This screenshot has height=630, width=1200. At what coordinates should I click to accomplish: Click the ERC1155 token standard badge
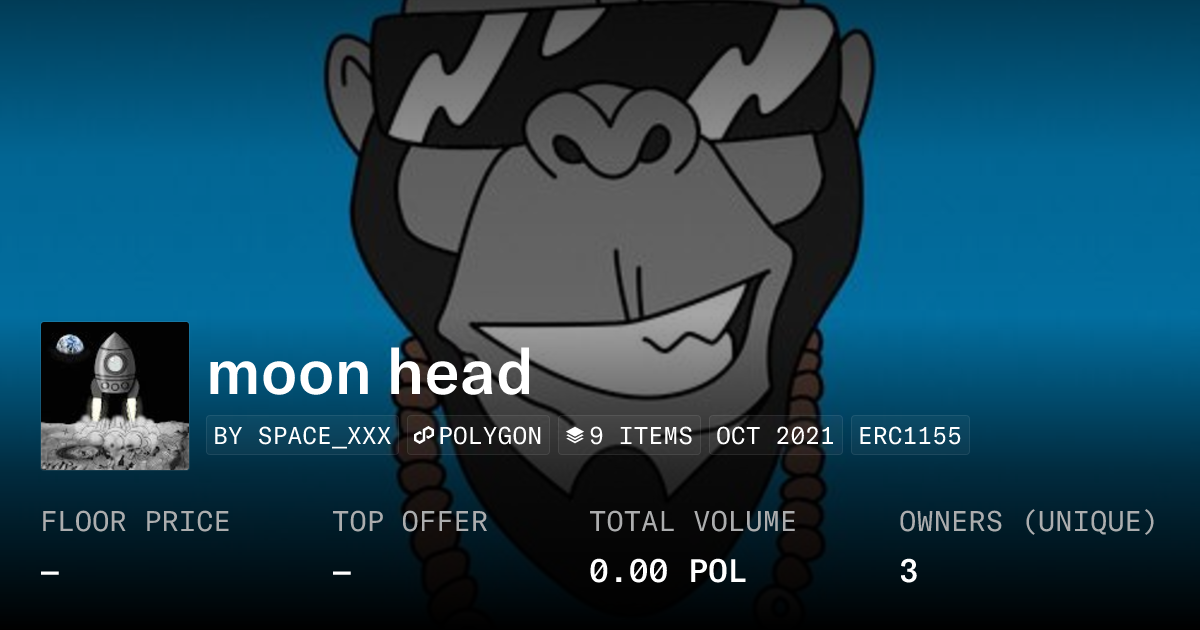(x=910, y=436)
